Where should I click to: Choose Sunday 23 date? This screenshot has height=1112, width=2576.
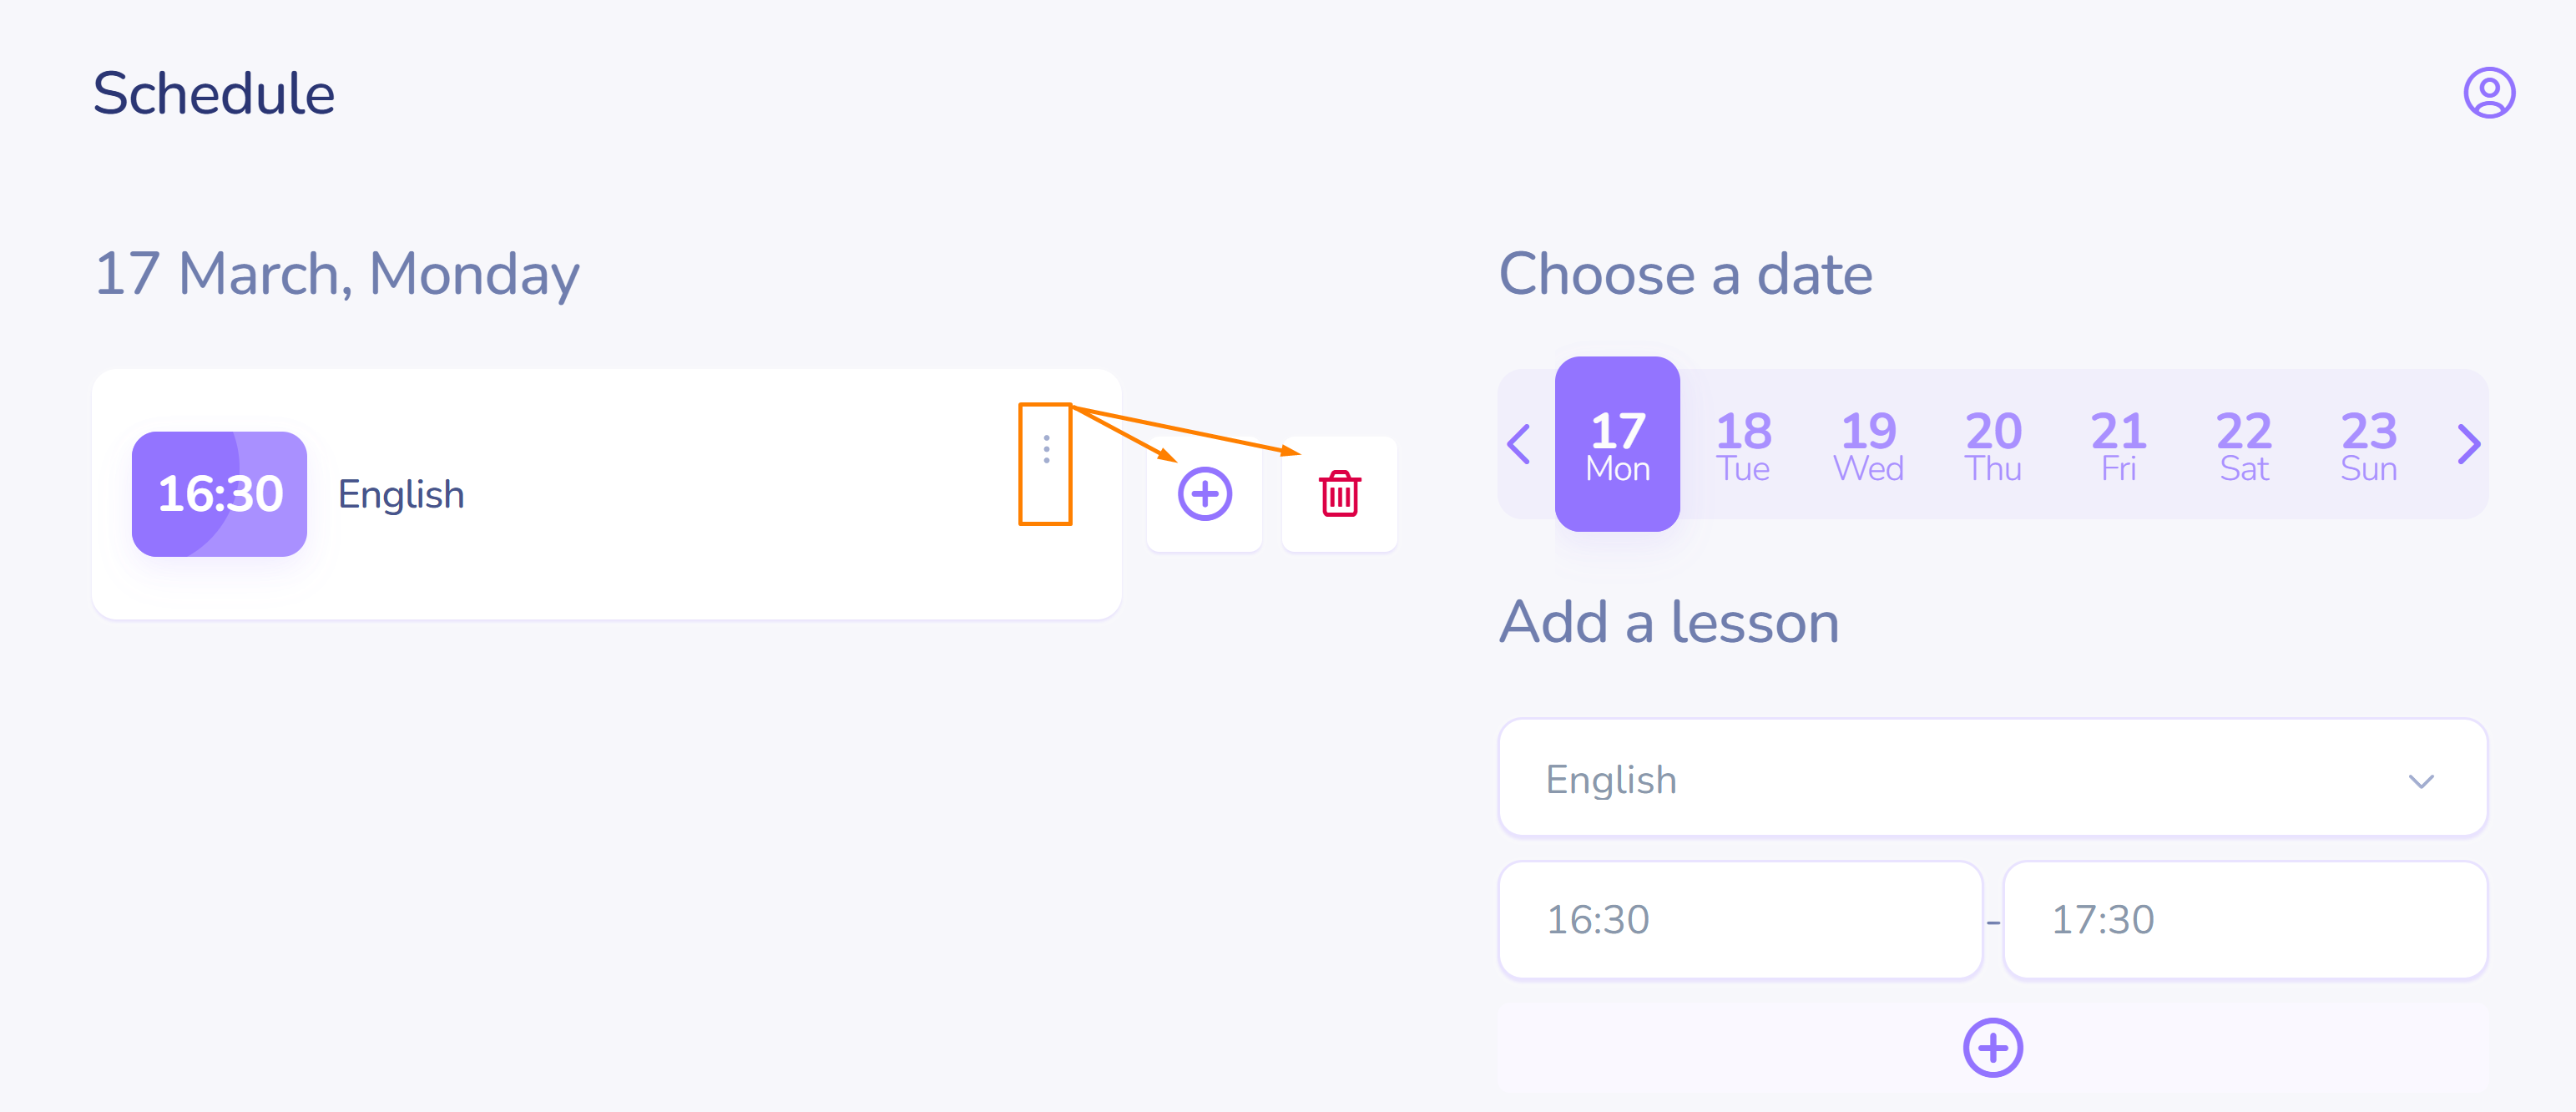tap(2368, 445)
